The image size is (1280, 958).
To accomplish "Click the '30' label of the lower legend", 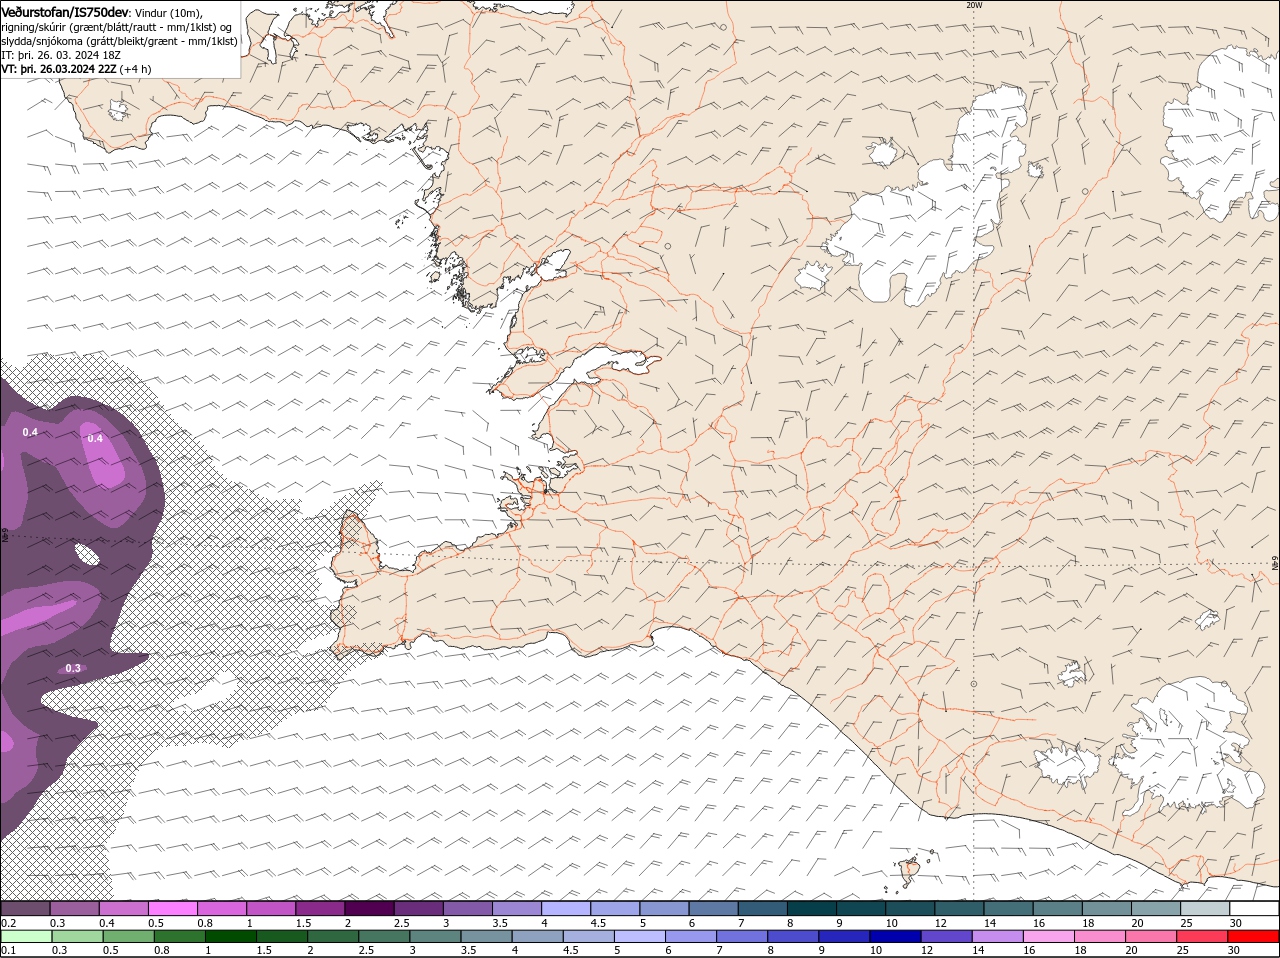I will click(x=1233, y=950).
